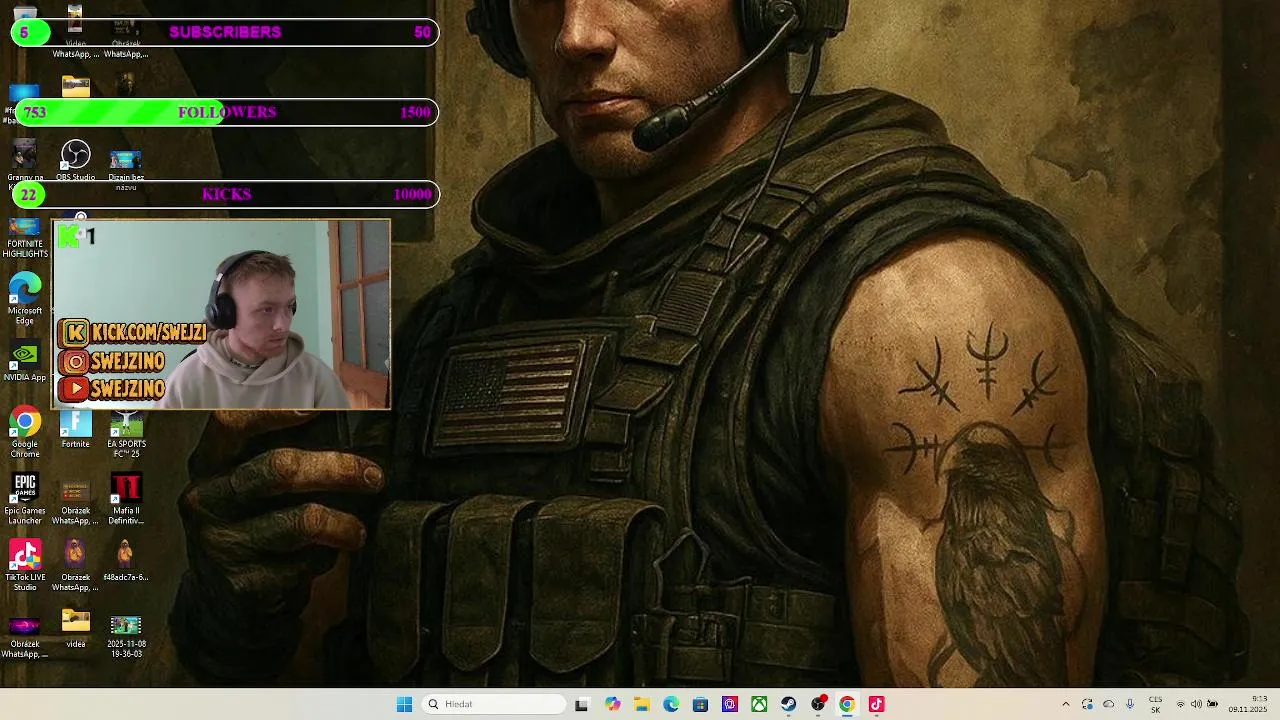This screenshot has width=1280, height=720.
Task: Open Copilot from the taskbar
Action: click(612, 704)
